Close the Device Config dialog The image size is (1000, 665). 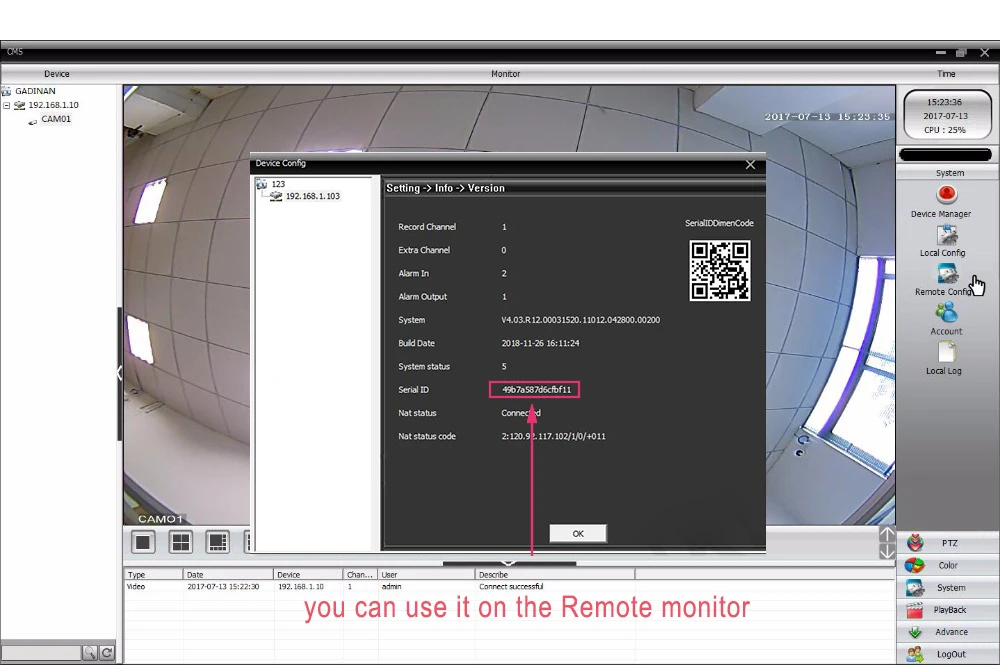750,165
